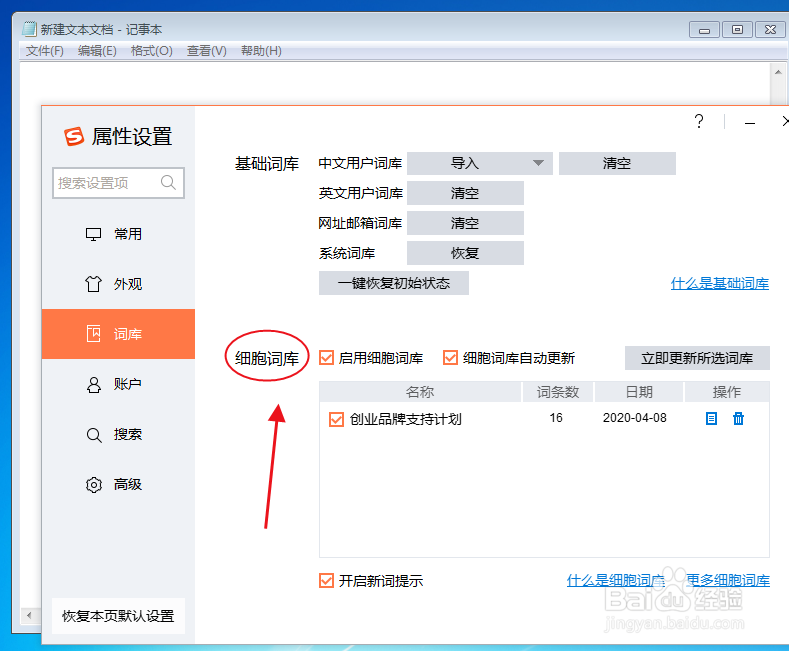Disable the 启用细胞词库 checkbox
This screenshot has width=789, height=651.
pyautogui.click(x=327, y=358)
